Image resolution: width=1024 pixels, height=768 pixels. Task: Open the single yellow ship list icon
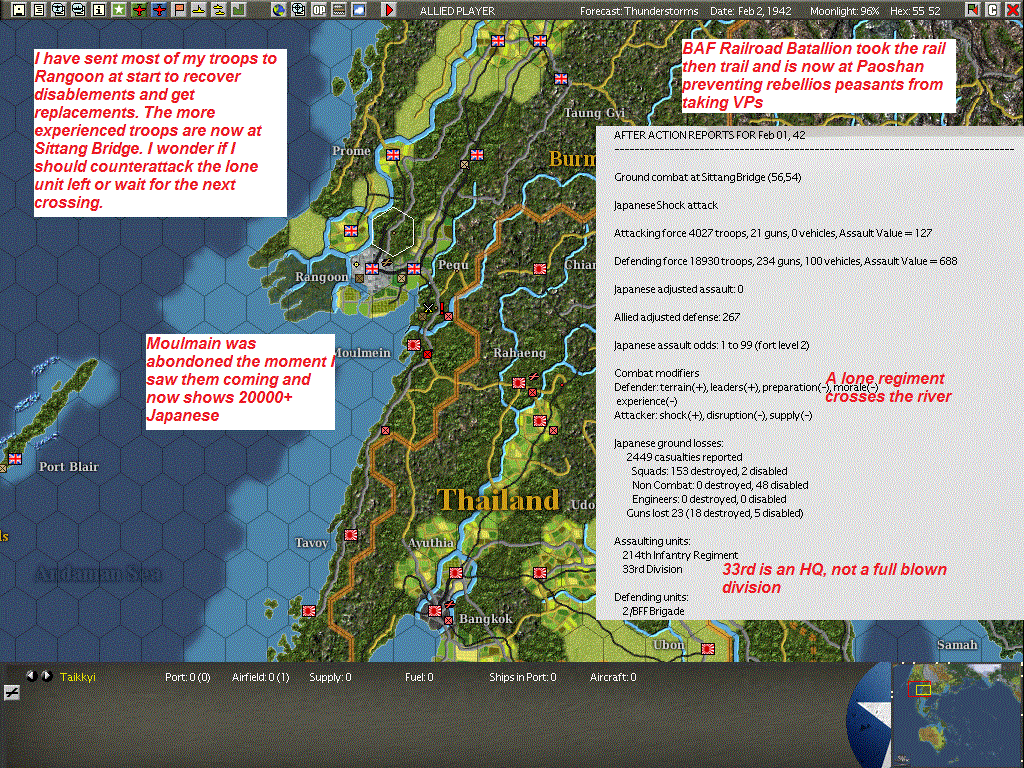(x=199, y=9)
